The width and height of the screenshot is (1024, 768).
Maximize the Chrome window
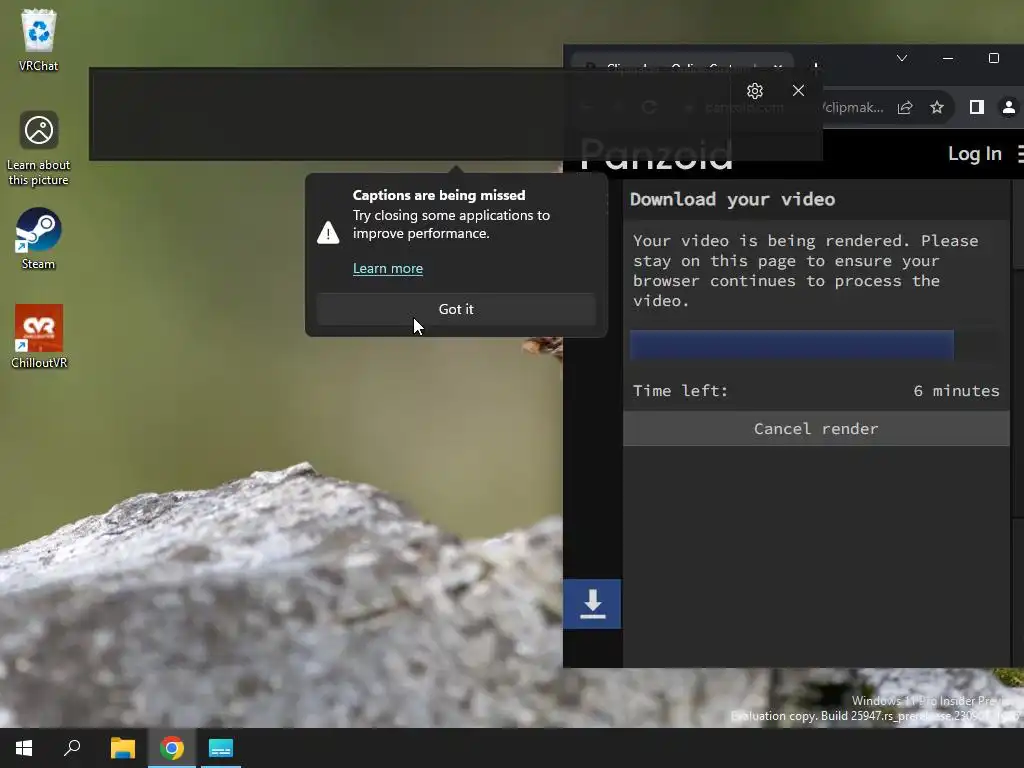pyautogui.click(x=993, y=58)
